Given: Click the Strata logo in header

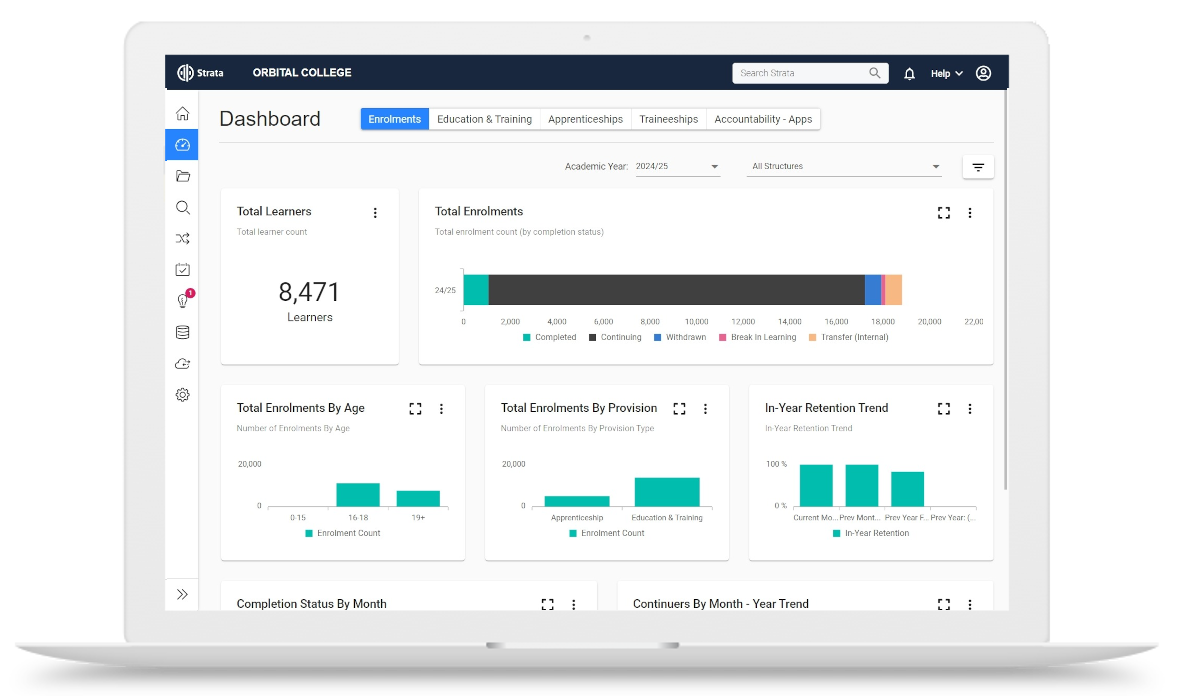Looking at the screenshot, I should coord(200,73).
